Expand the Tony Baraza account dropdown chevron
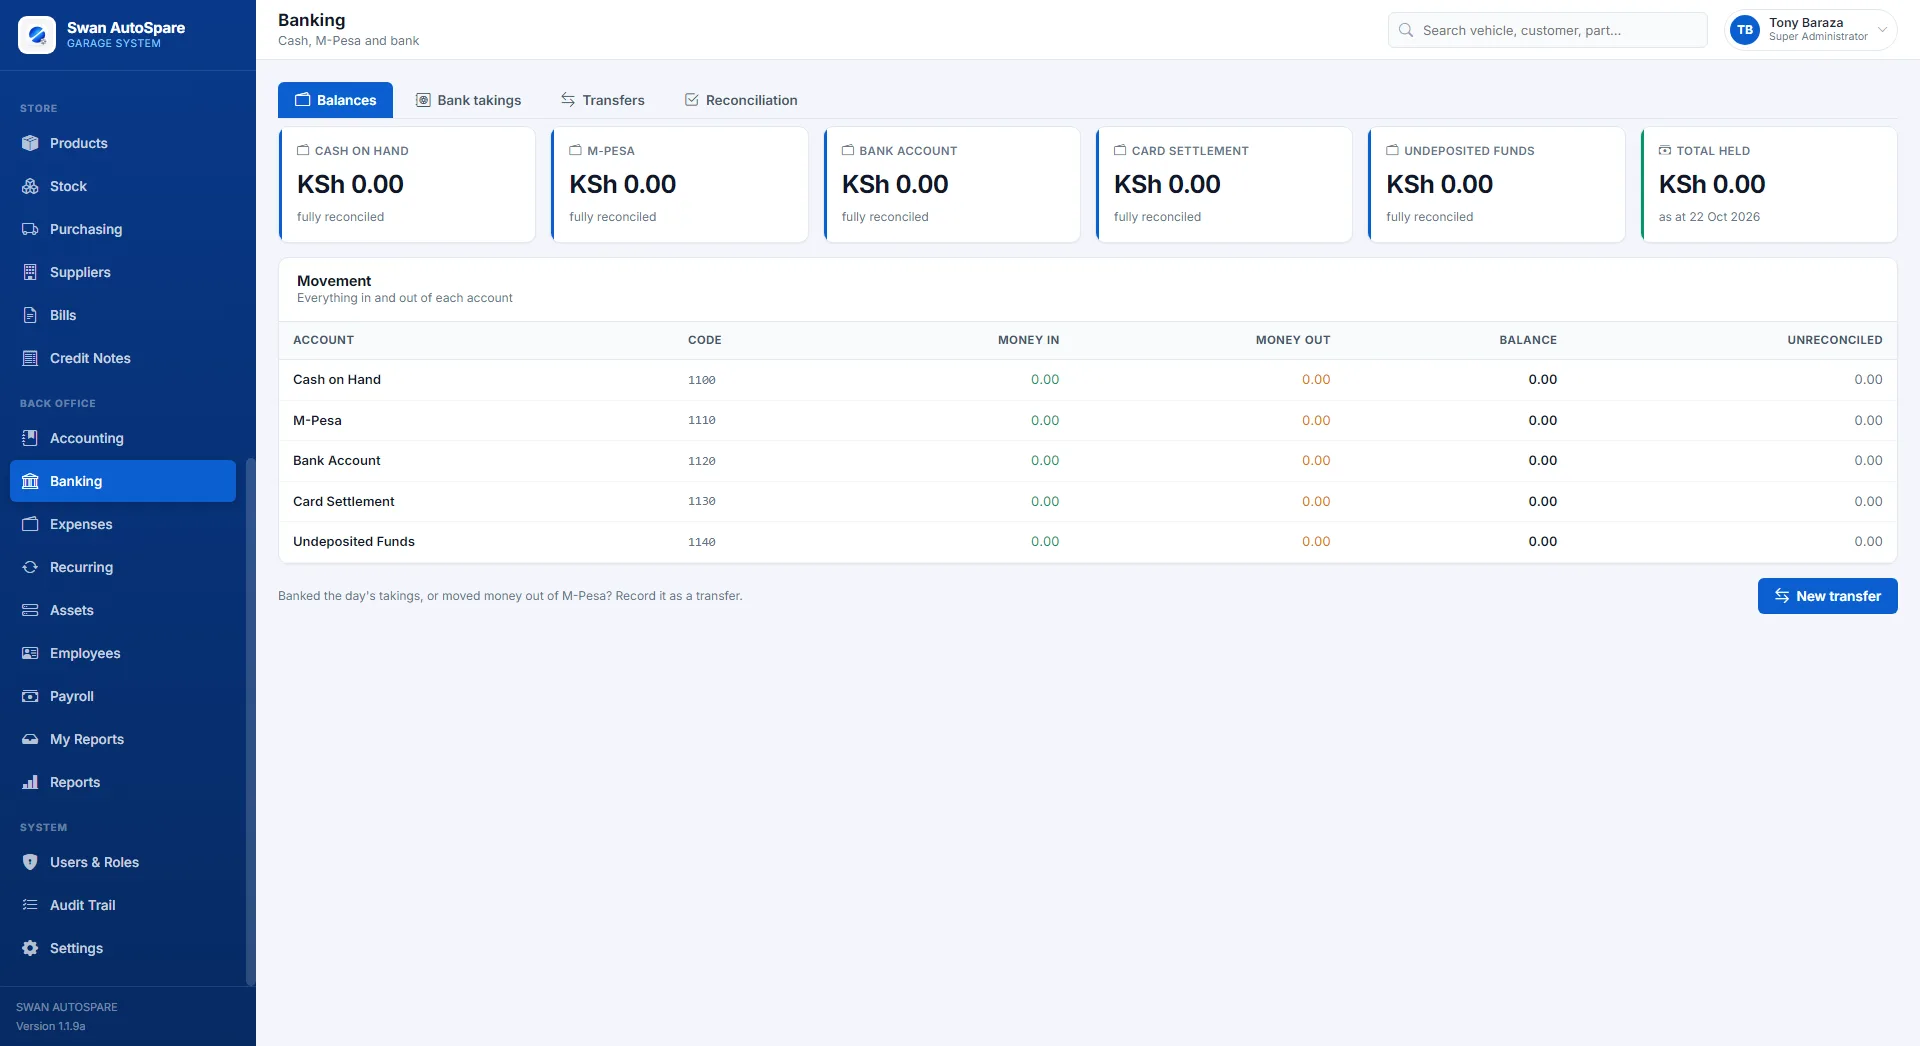1920x1046 pixels. pyautogui.click(x=1882, y=30)
